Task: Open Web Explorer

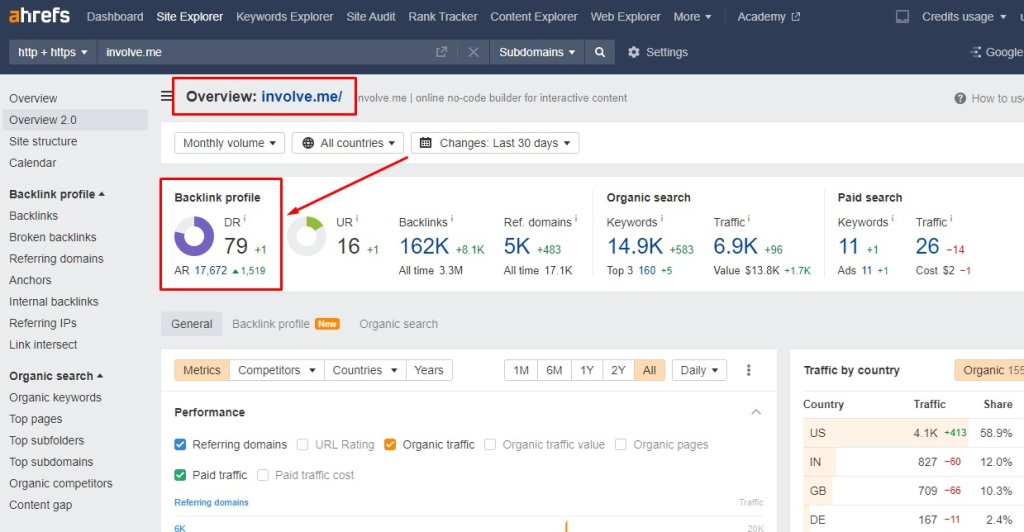Action: click(626, 16)
